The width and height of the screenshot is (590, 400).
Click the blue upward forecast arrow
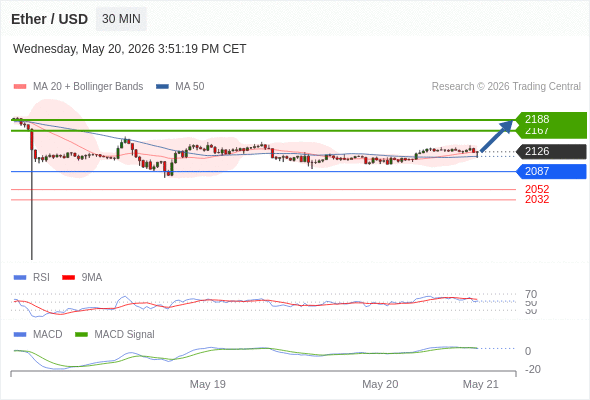[497, 136]
